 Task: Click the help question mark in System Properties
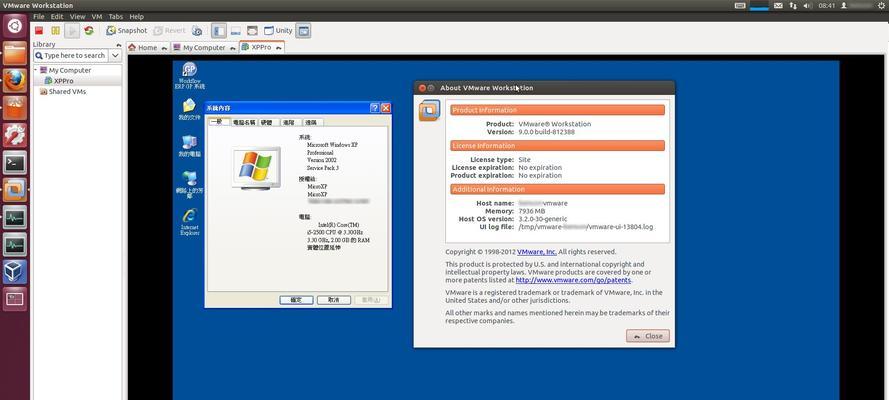pyautogui.click(x=374, y=108)
